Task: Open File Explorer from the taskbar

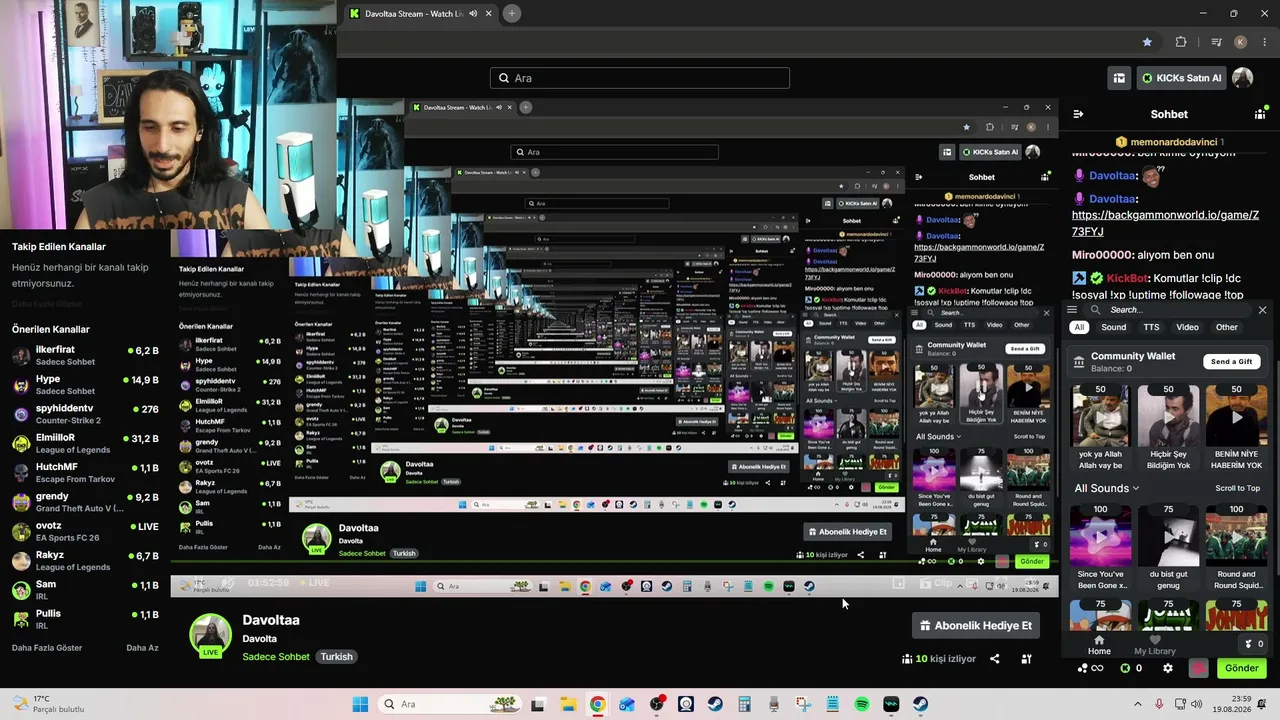Action: [x=567, y=704]
